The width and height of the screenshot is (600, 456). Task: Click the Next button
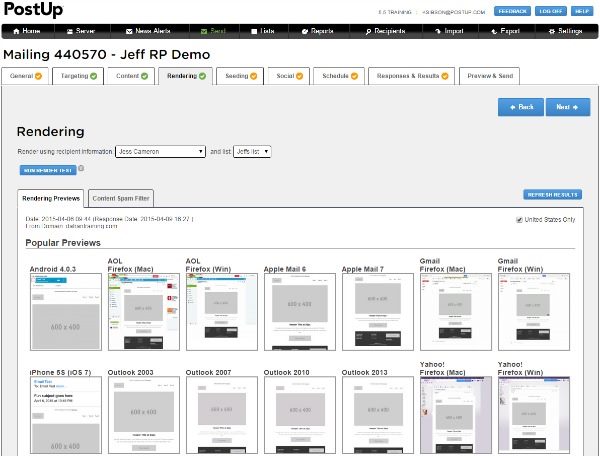pos(568,107)
